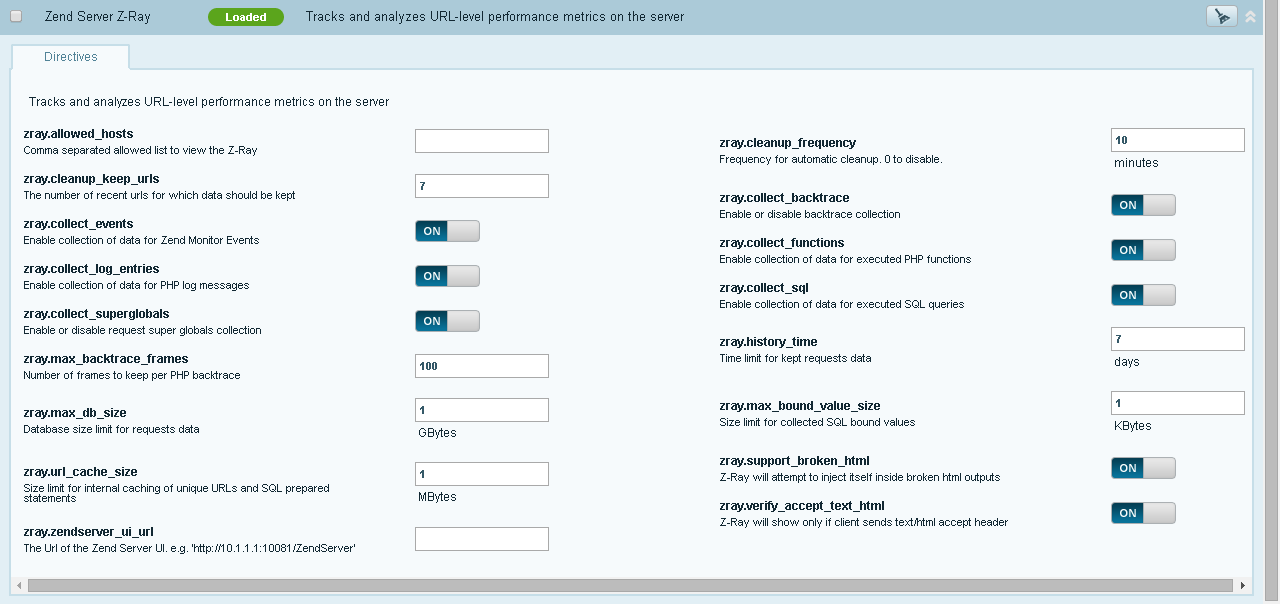
Task: Select the zray.max_backtrace_frames input box
Action: pos(481,366)
